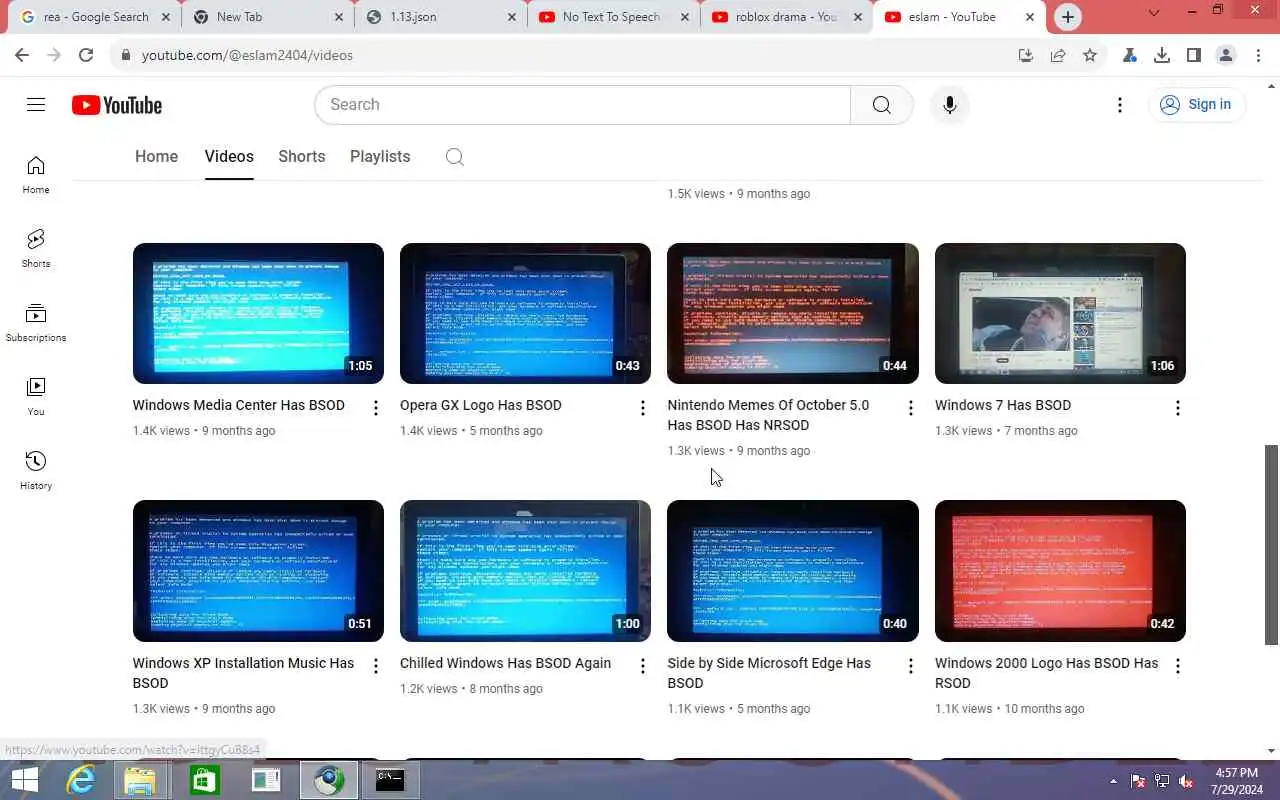Image resolution: width=1280 pixels, height=800 pixels.
Task: Reload the page
Action: point(86,56)
